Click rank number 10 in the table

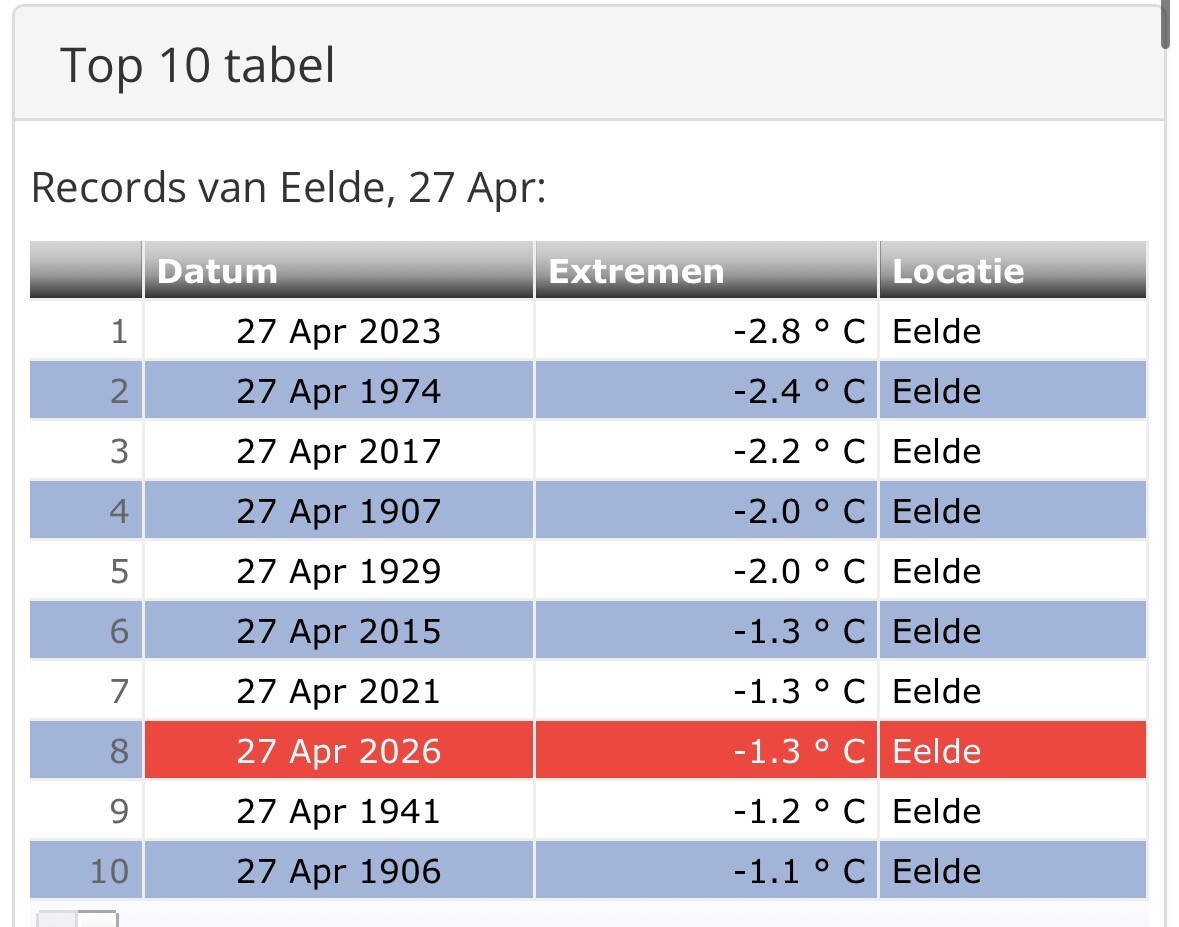point(109,871)
